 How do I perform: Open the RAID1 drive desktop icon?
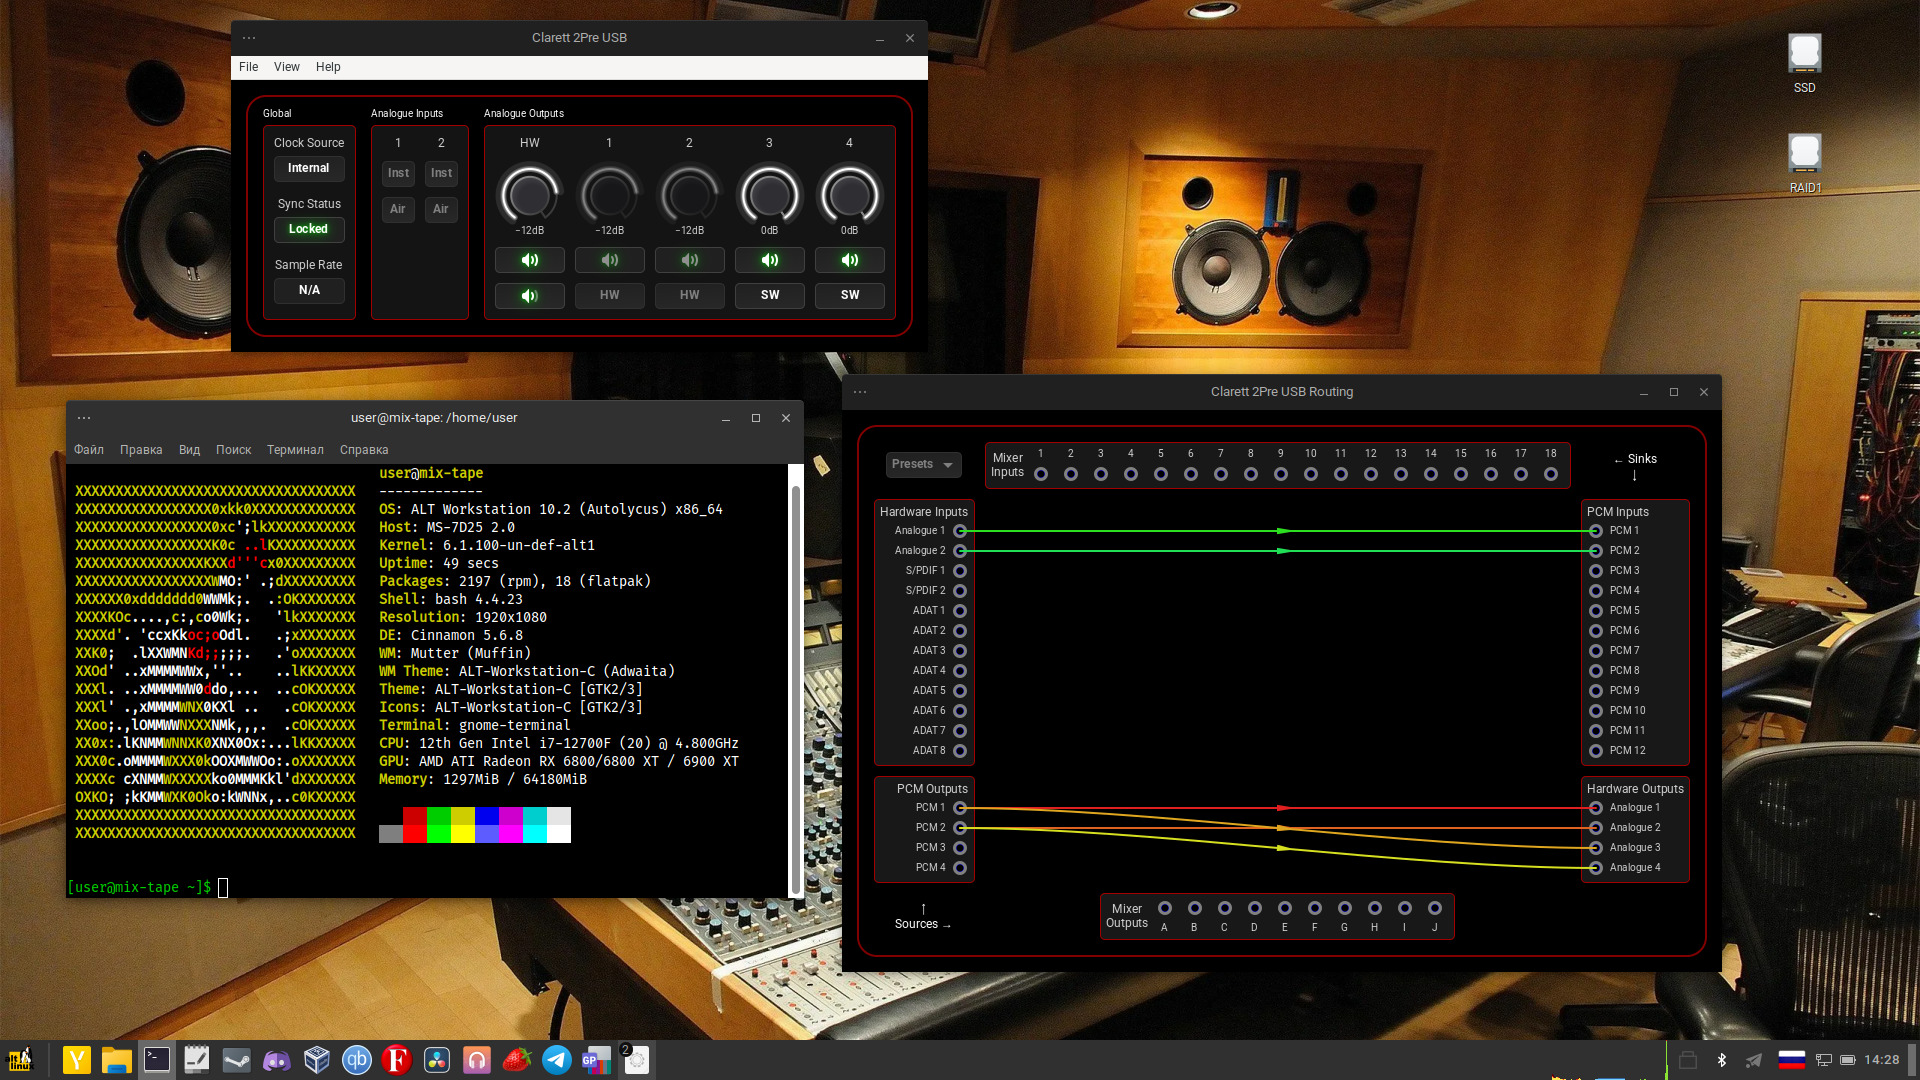1804,163
